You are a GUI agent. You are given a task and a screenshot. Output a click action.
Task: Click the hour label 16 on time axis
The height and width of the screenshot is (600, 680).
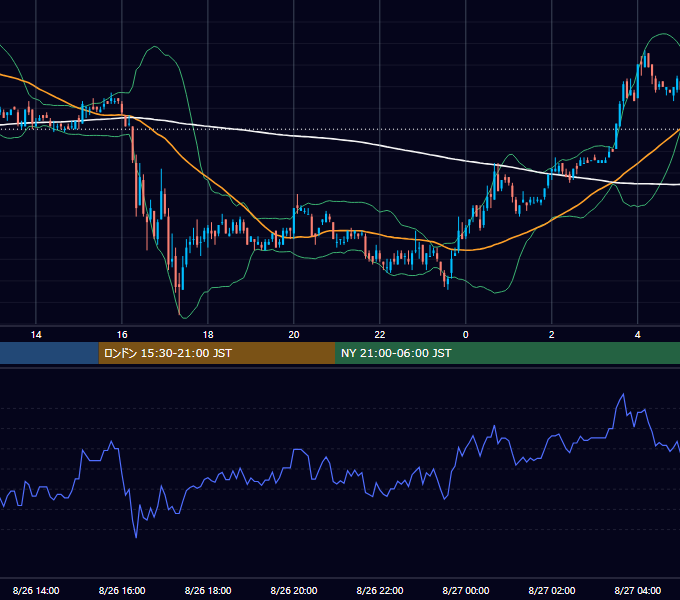point(122,335)
